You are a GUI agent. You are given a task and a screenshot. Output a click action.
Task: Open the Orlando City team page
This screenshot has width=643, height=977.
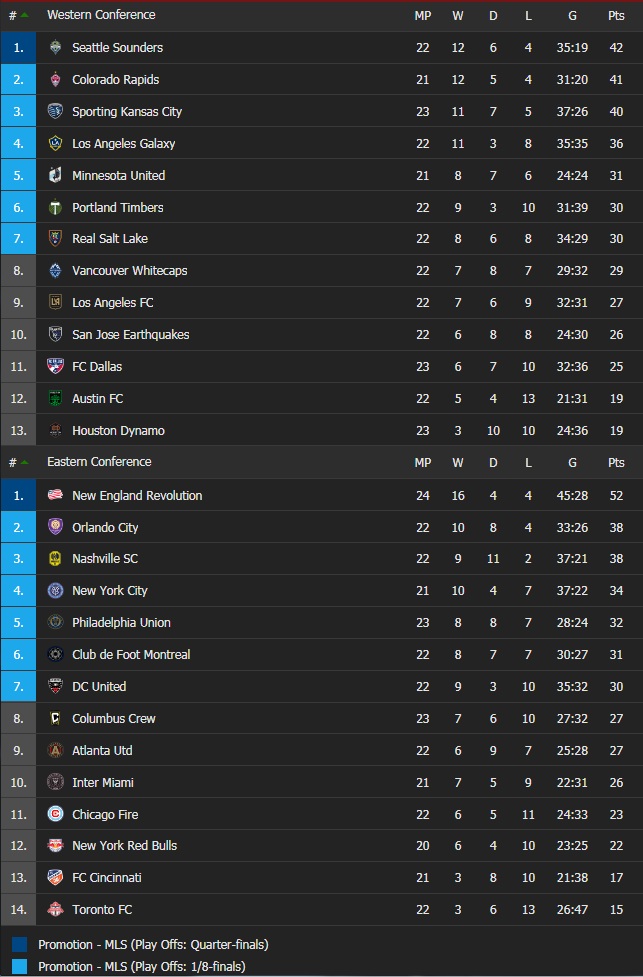(x=105, y=528)
